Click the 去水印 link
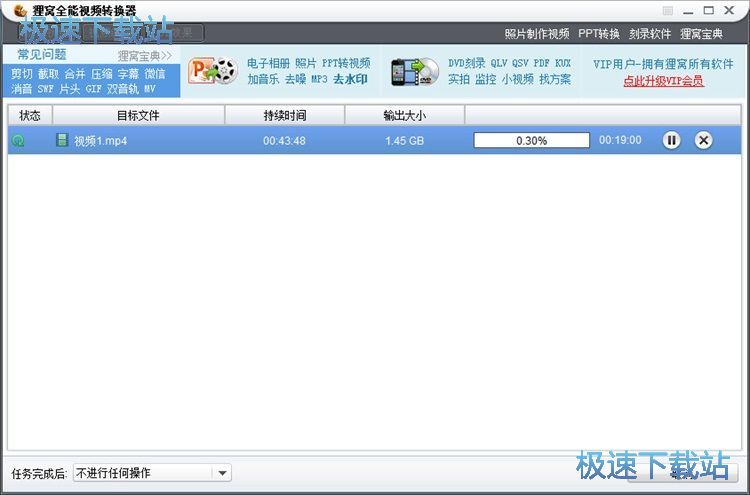This screenshot has width=750, height=495. [x=351, y=79]
